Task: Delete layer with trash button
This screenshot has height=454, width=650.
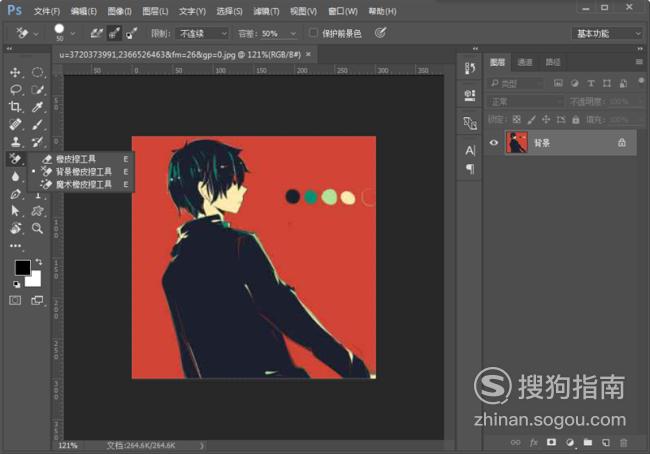Action: (x=623, y=442)
